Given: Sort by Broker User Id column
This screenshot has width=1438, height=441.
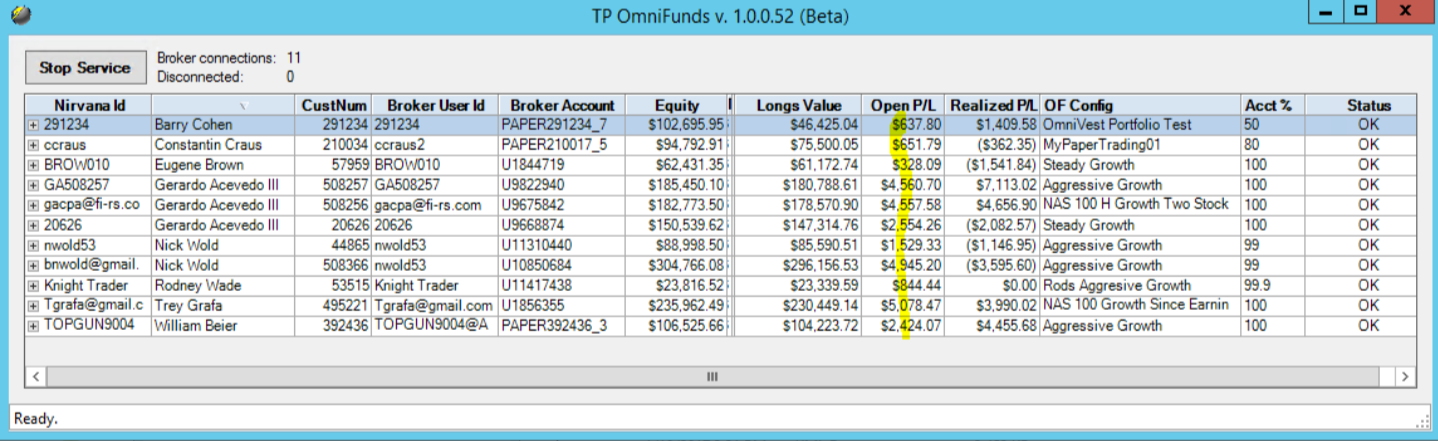Looking at the screenshot, I should pos(435,105).
